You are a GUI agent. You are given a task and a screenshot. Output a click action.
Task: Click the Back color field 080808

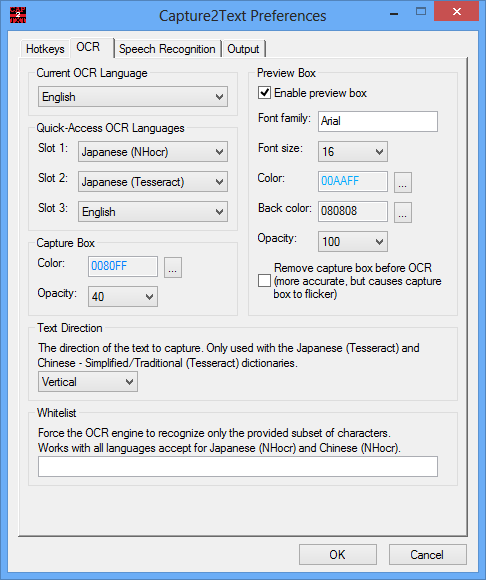pyautogui.click(x=353, y=212)
